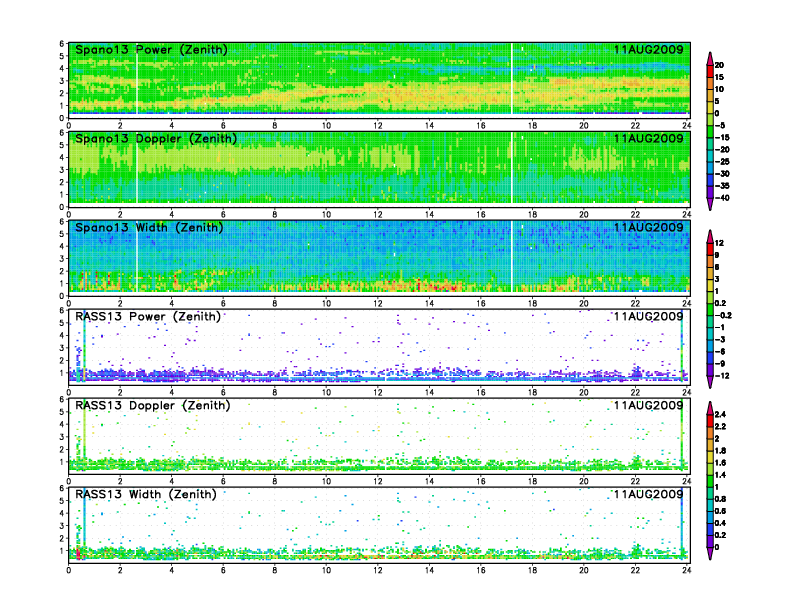Click the hour 0 tick below RASS13 Width panel
The image size is (792, 612).
coord(69,570)
